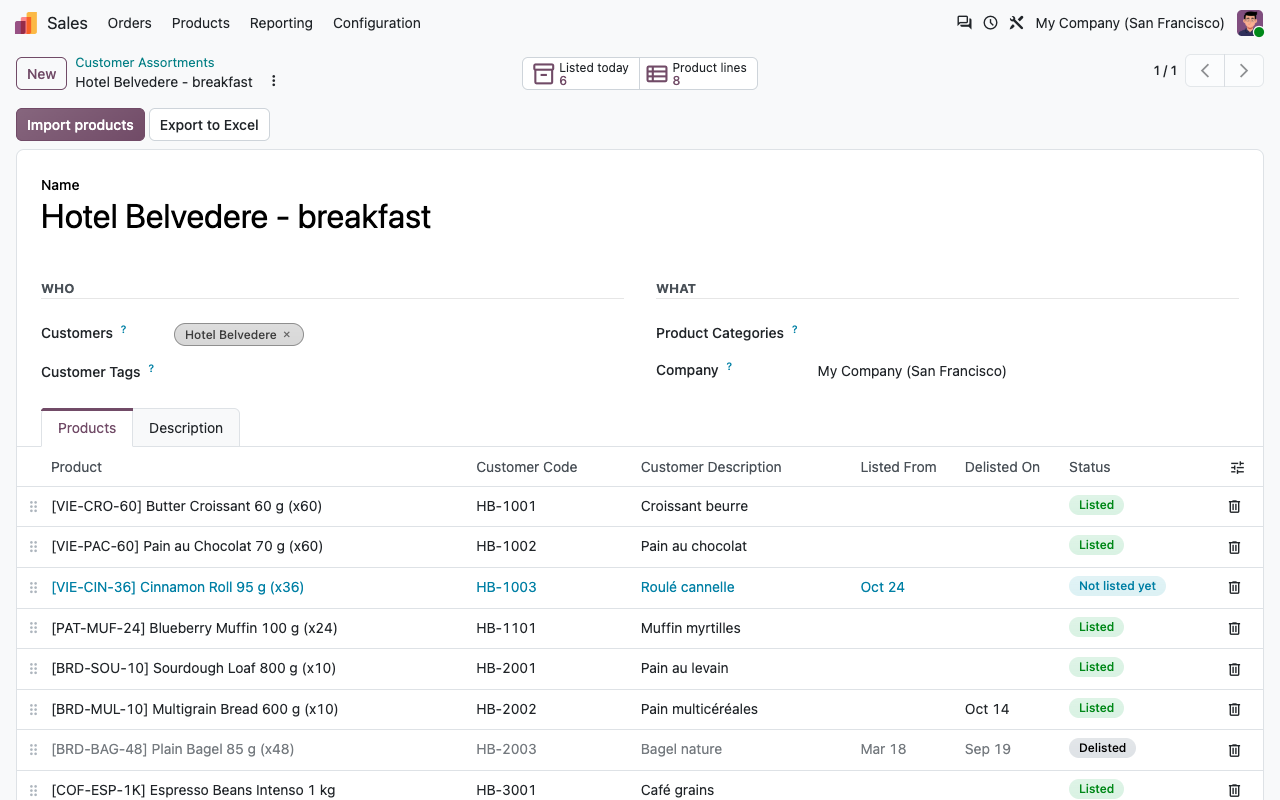This screenshot has width=1280, height=800.
Task: Delete the Butter Croissant line
Action: click(x=1234, y=507)
